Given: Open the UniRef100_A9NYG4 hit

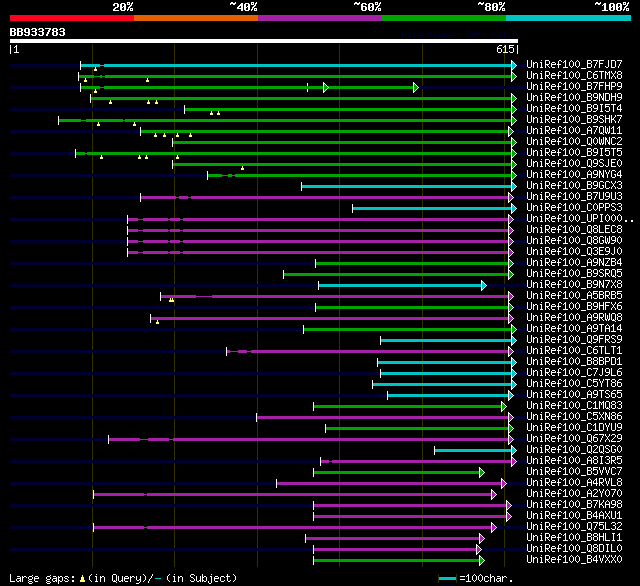Looking at the screenshot, I should click(574, 175).
